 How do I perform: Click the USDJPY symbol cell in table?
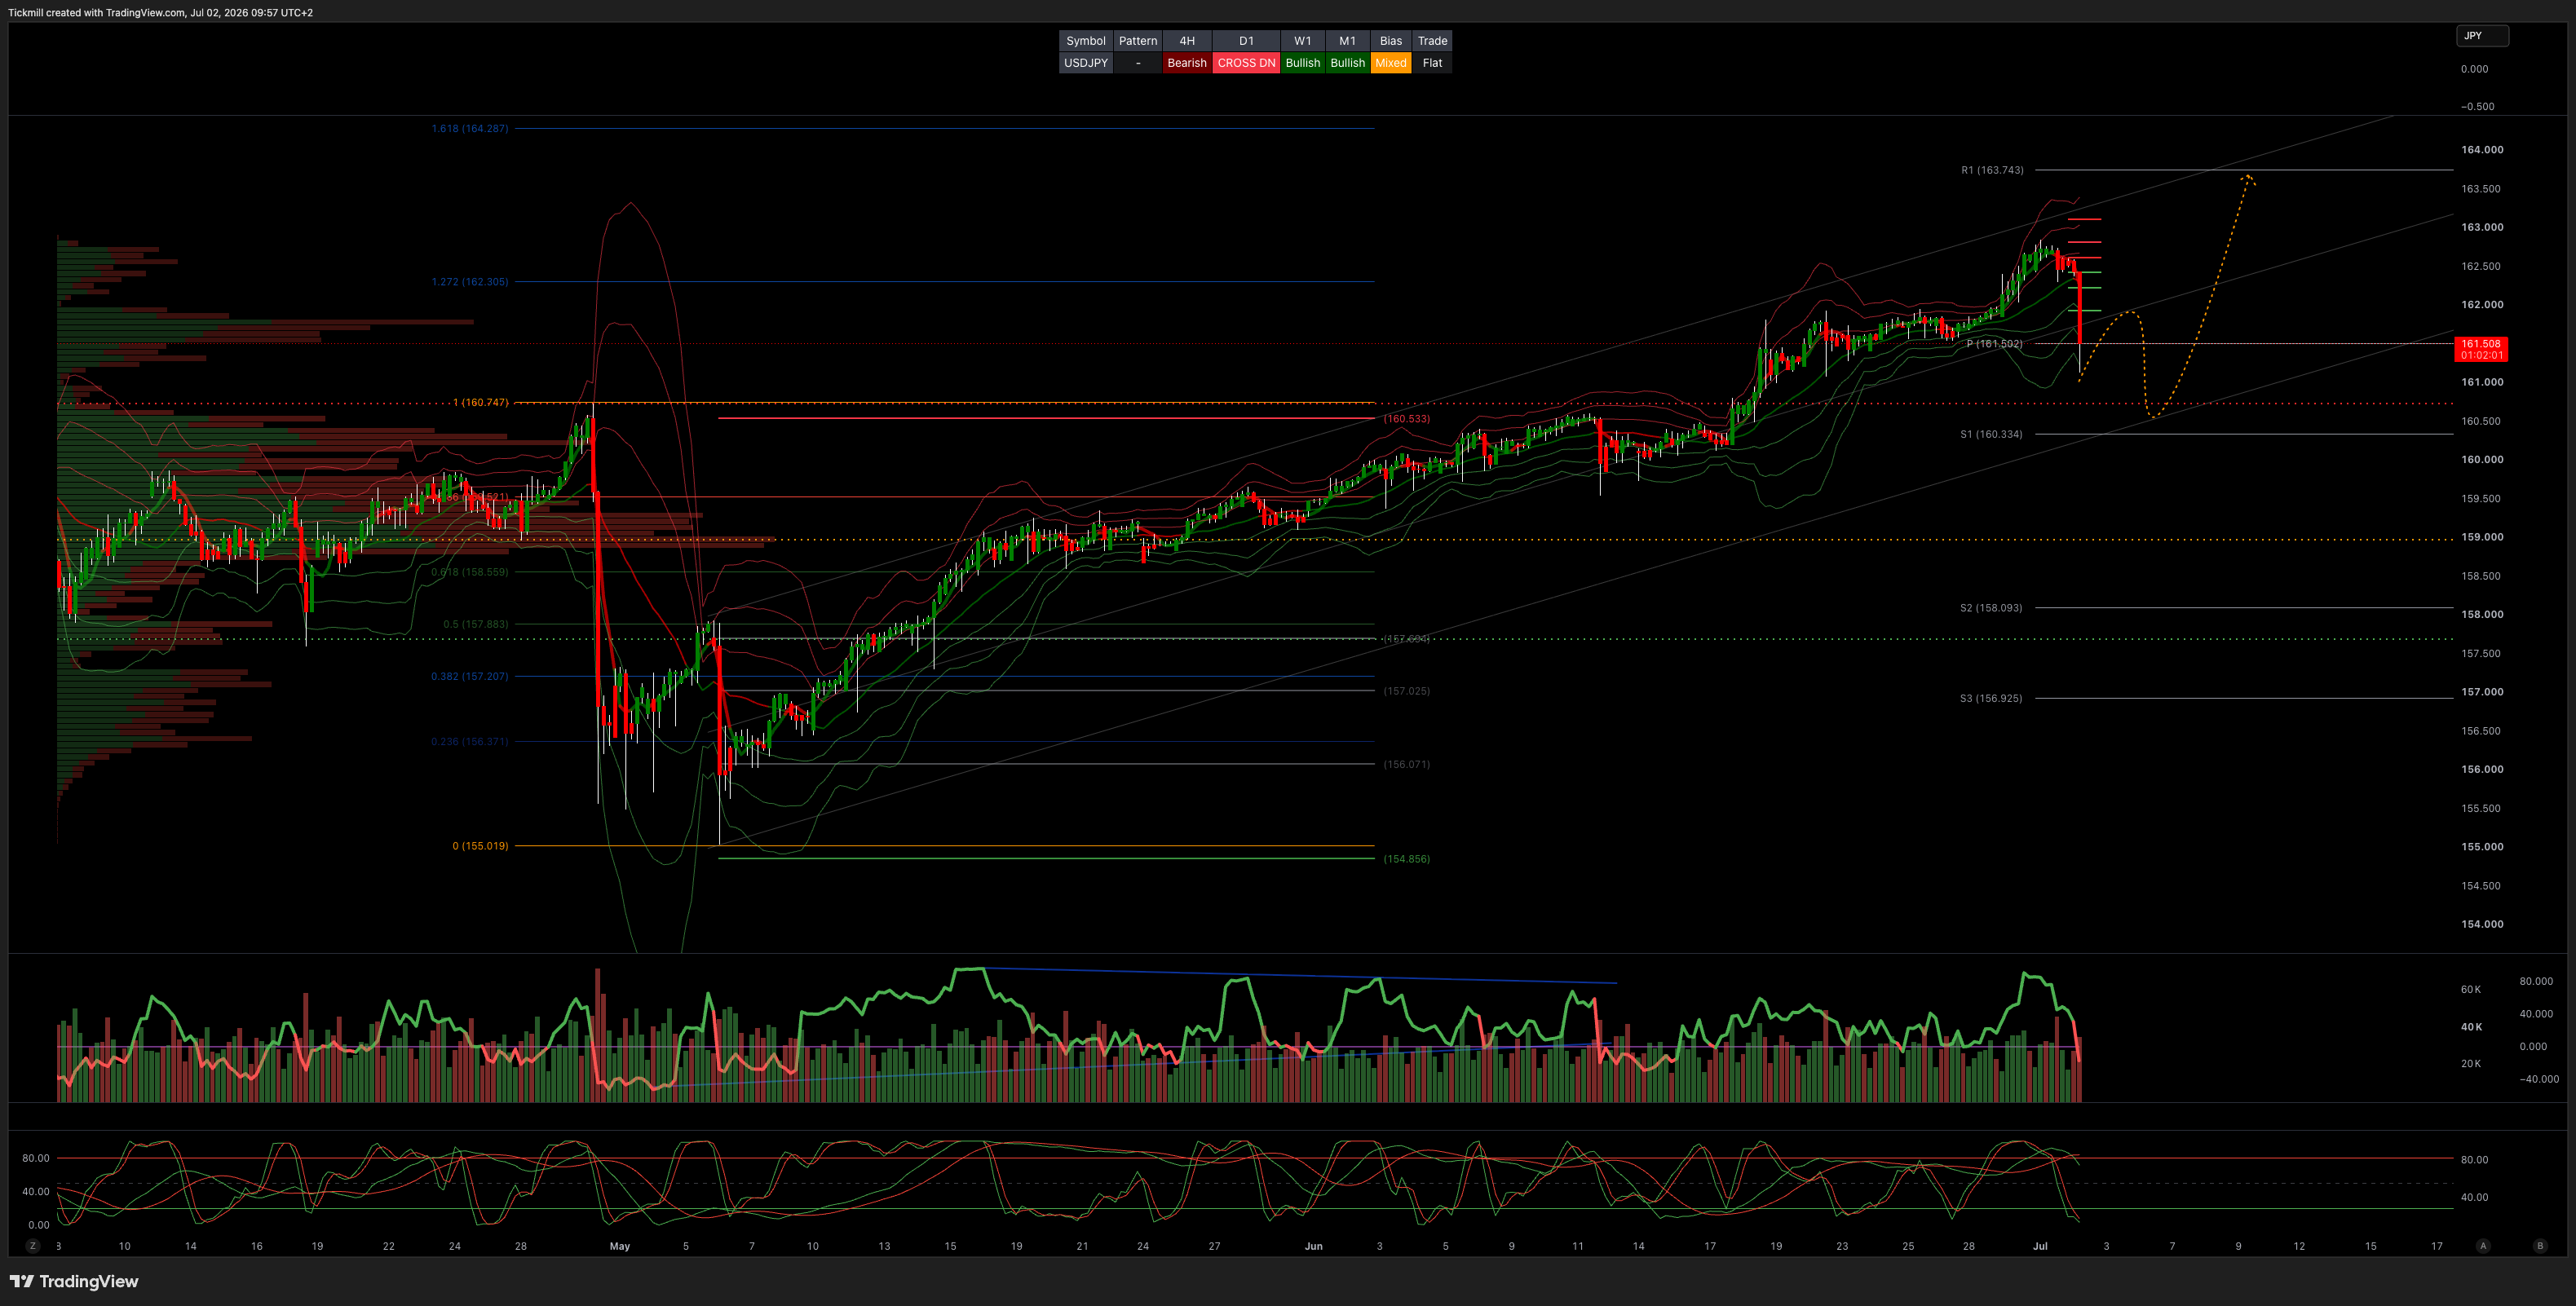[1086, 63]
